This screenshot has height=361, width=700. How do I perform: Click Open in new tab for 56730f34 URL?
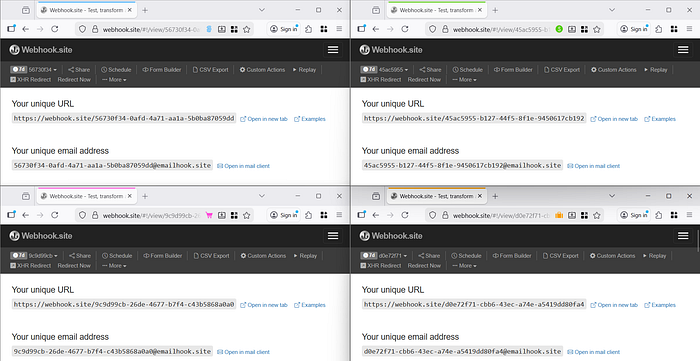264,119
